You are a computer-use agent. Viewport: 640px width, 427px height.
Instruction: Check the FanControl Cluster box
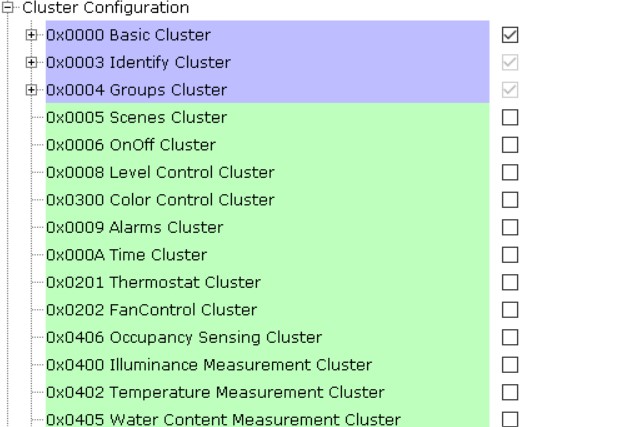coord(510,310)
